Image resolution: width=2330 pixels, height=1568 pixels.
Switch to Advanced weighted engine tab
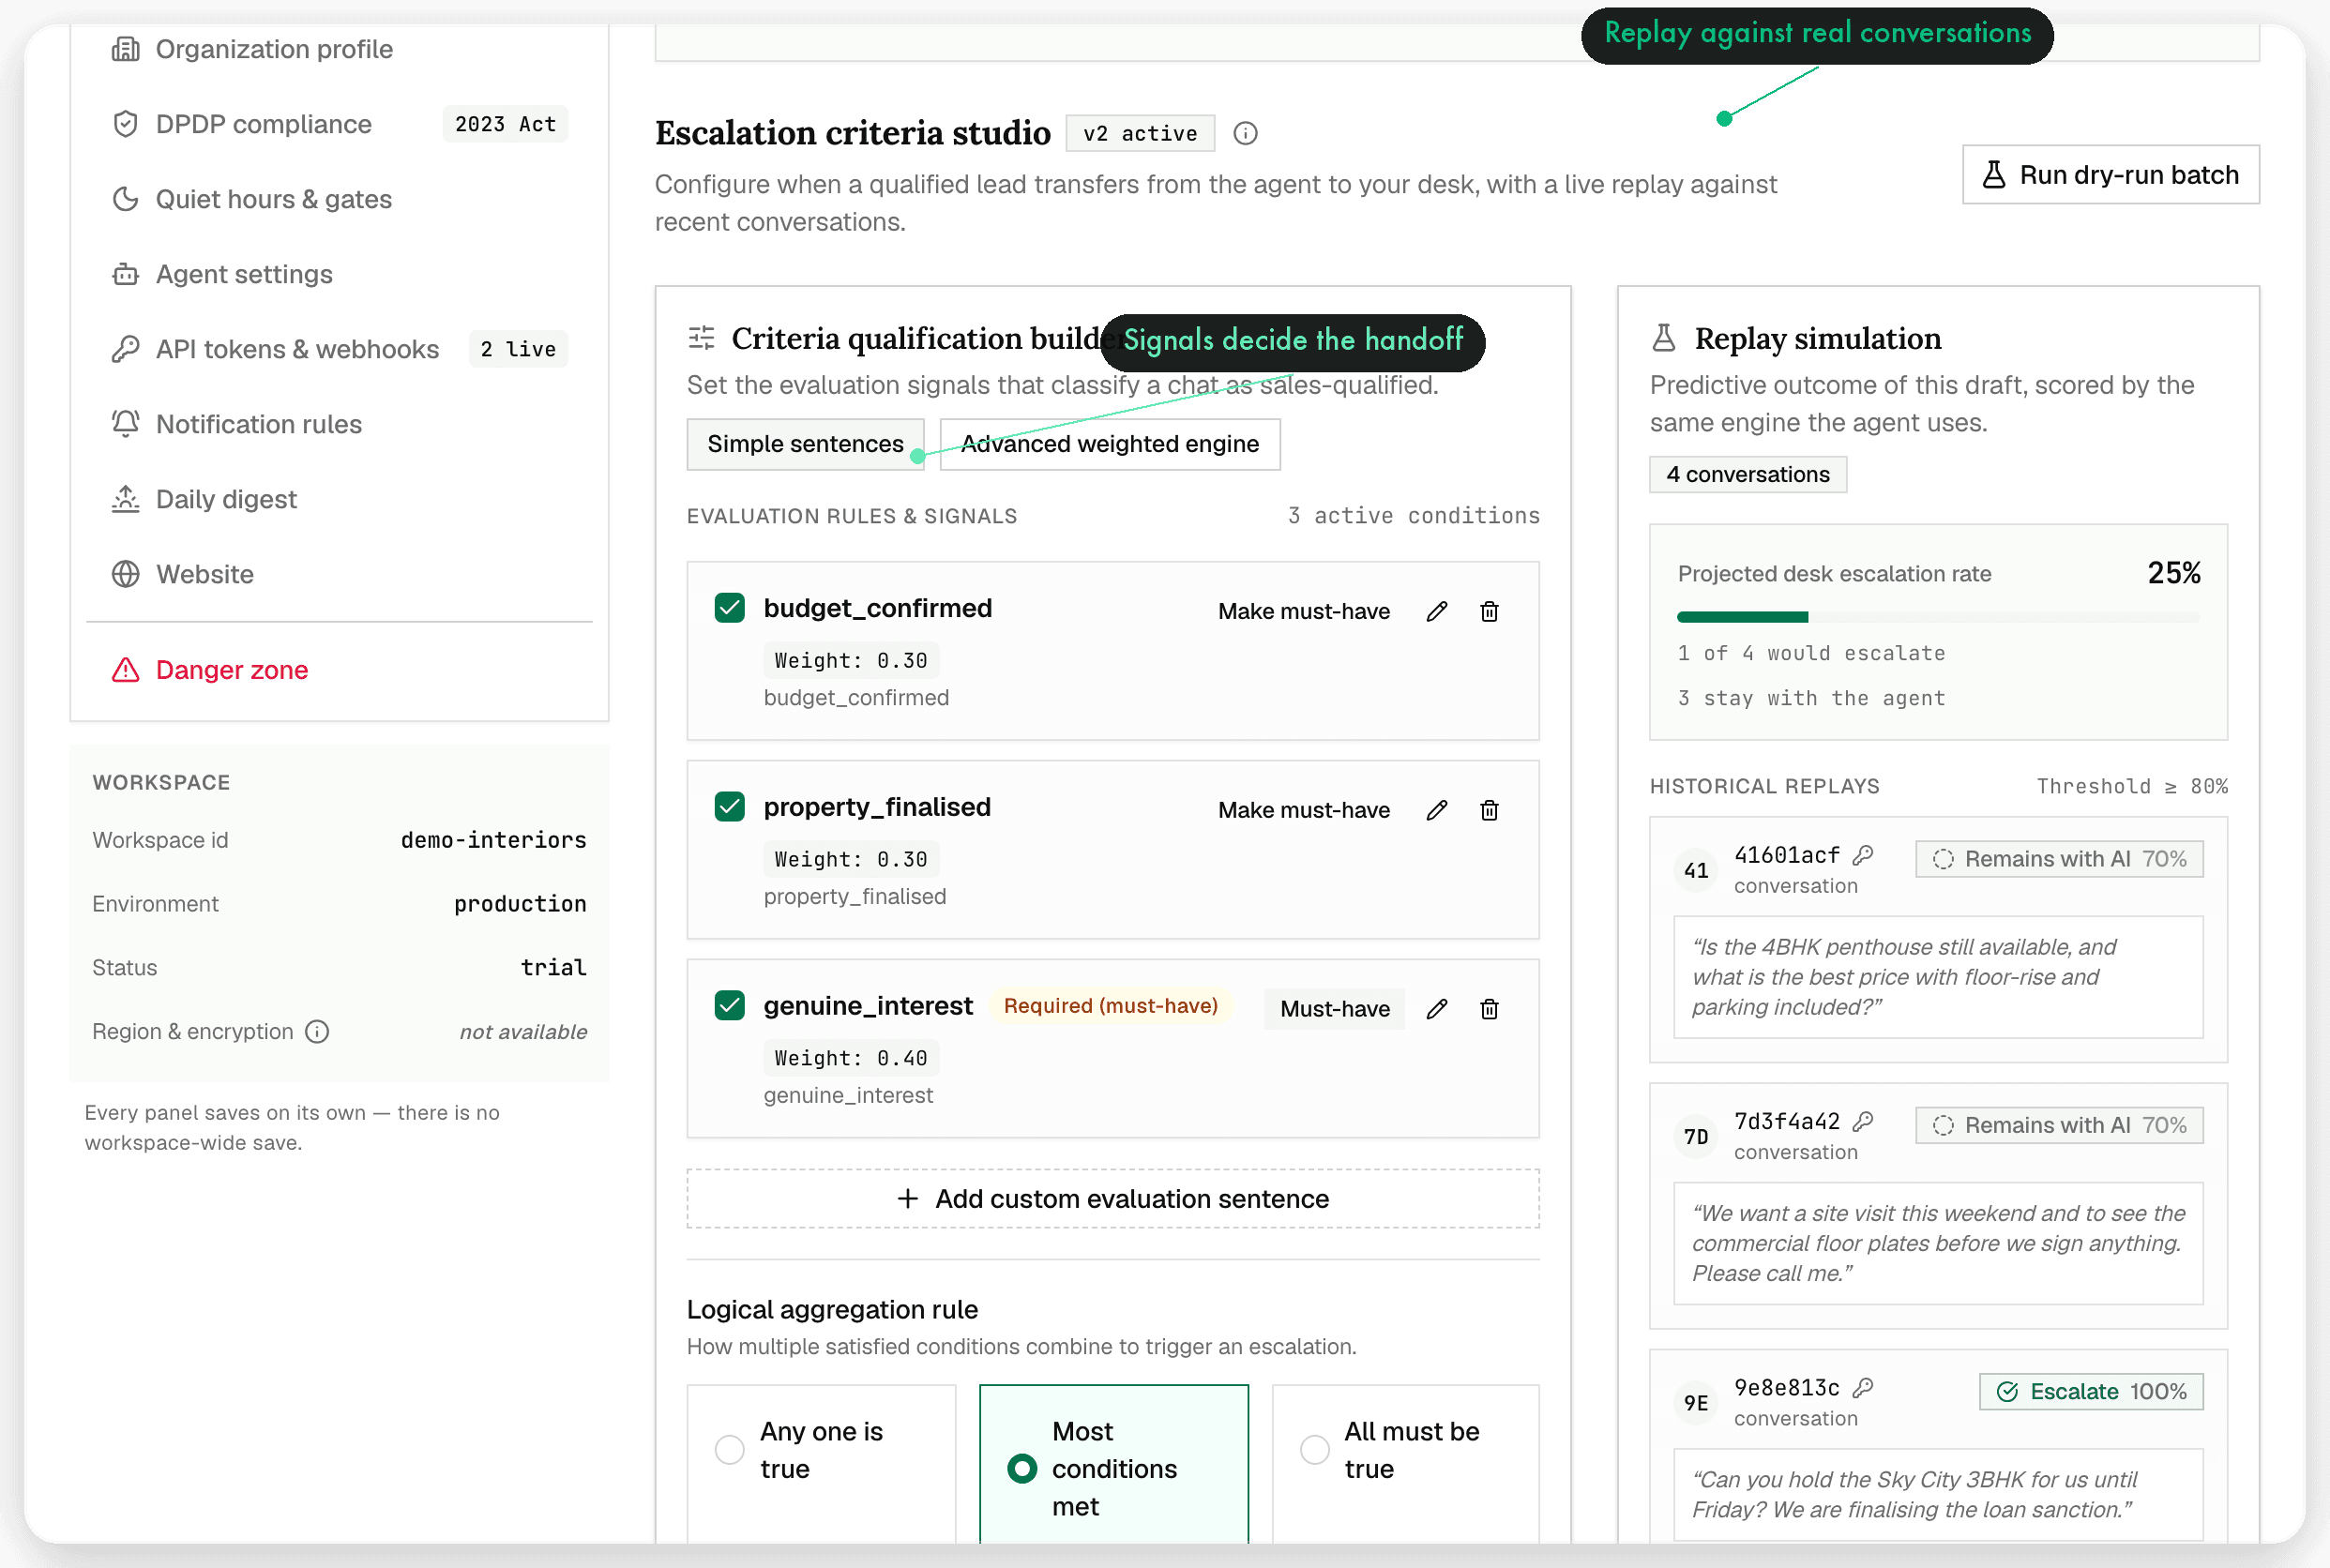(1110, 444)
